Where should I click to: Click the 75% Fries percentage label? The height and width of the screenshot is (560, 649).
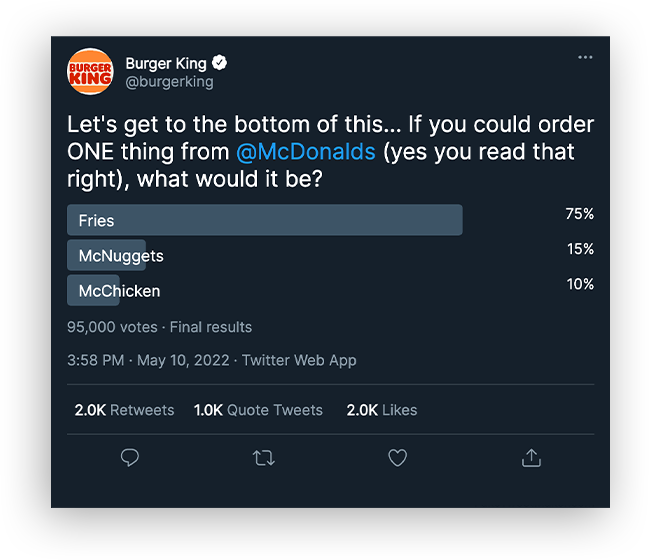point(579,214)
